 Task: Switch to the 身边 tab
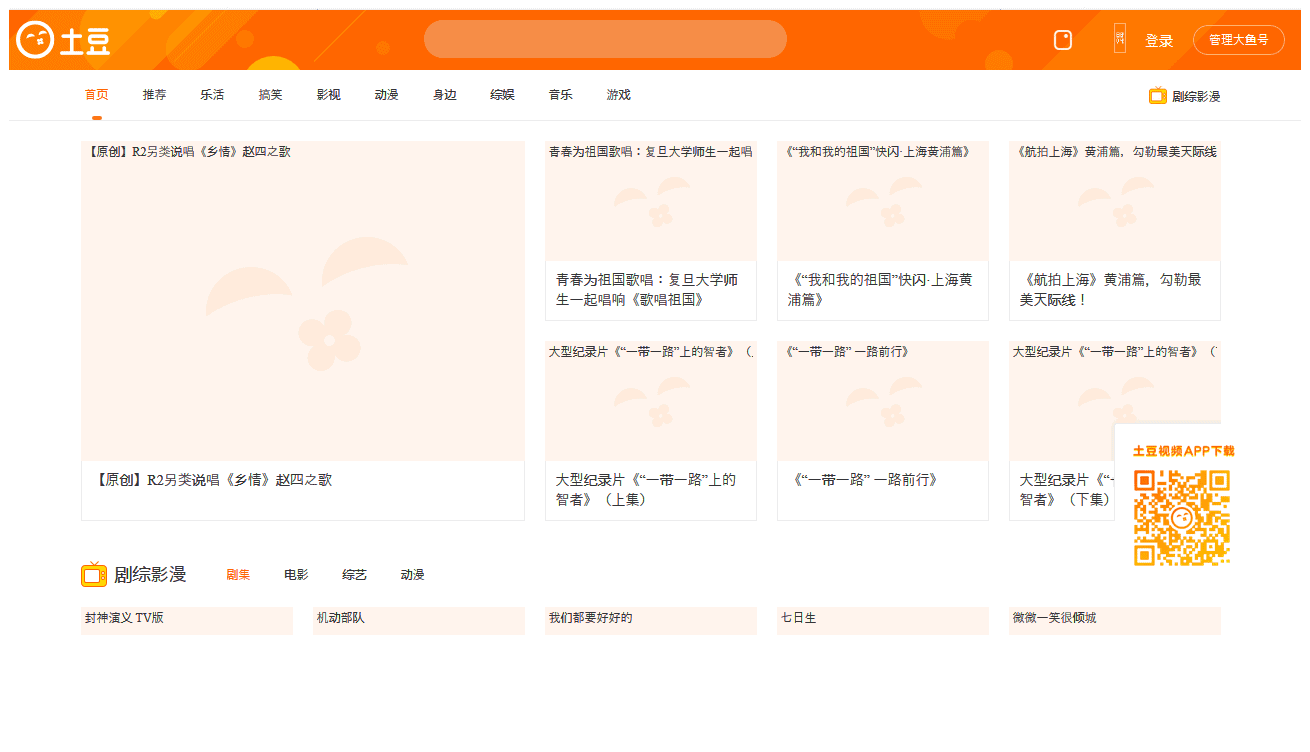coord(444,95)
